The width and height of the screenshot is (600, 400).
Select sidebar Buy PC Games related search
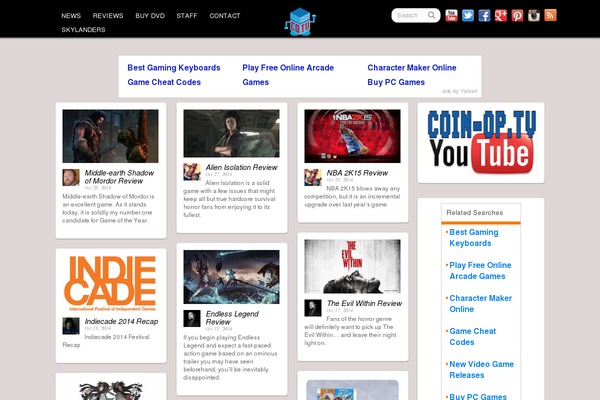click(478, 396)
